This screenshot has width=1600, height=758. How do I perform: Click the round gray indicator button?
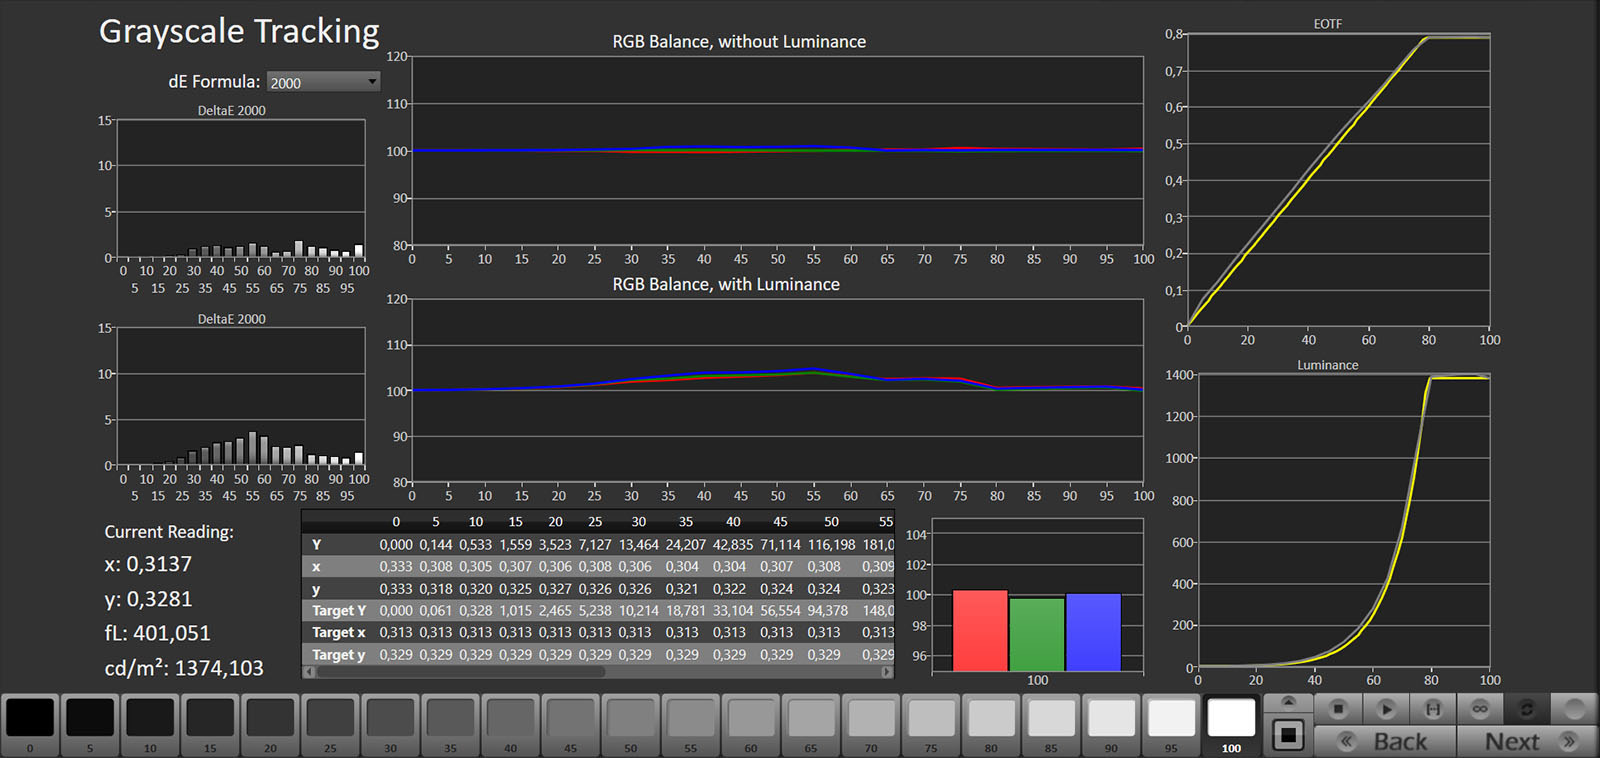point(1574,709)
